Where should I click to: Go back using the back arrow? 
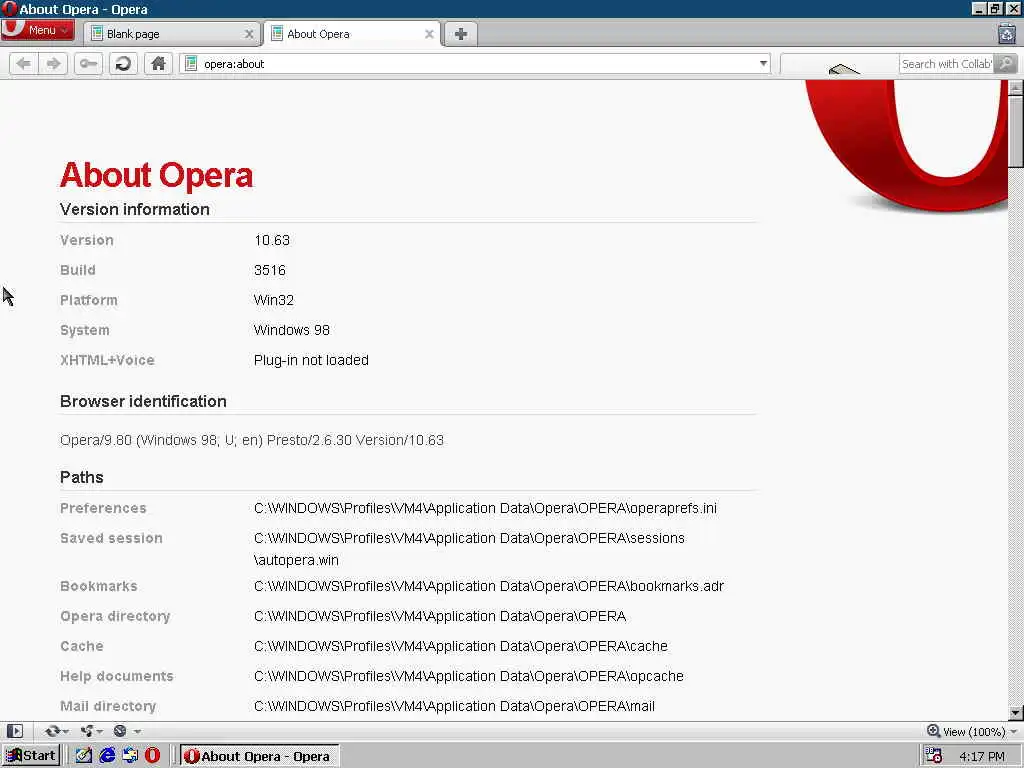click(24, 63)
